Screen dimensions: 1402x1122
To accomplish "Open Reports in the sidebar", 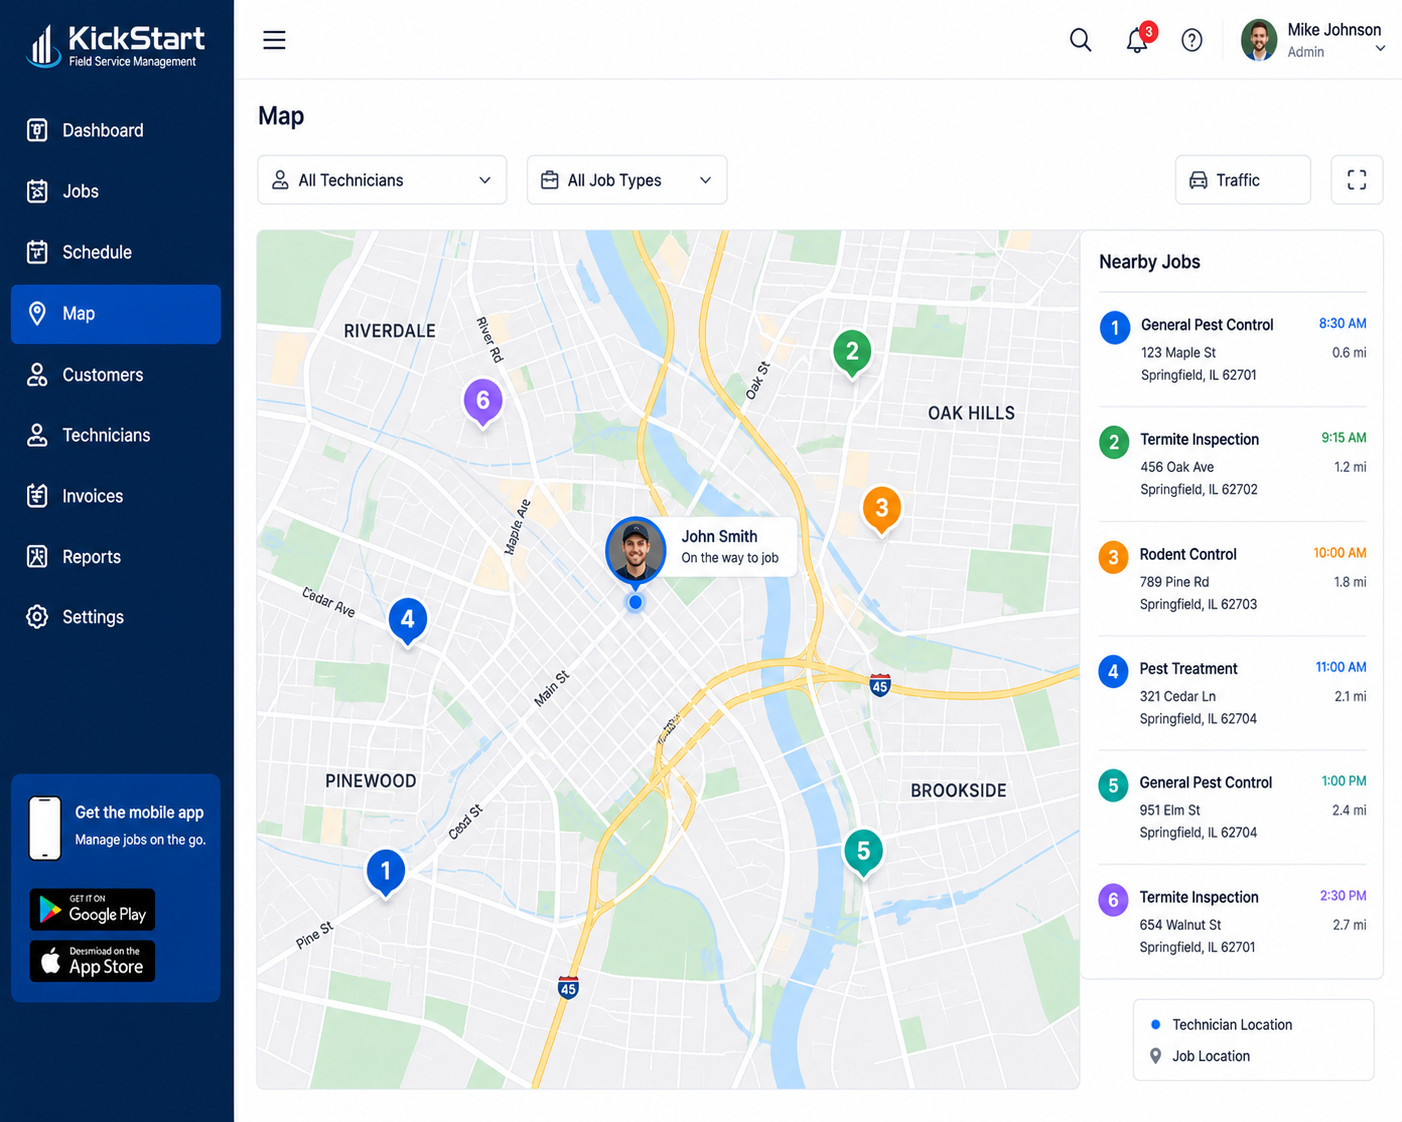I will [116, 557].
